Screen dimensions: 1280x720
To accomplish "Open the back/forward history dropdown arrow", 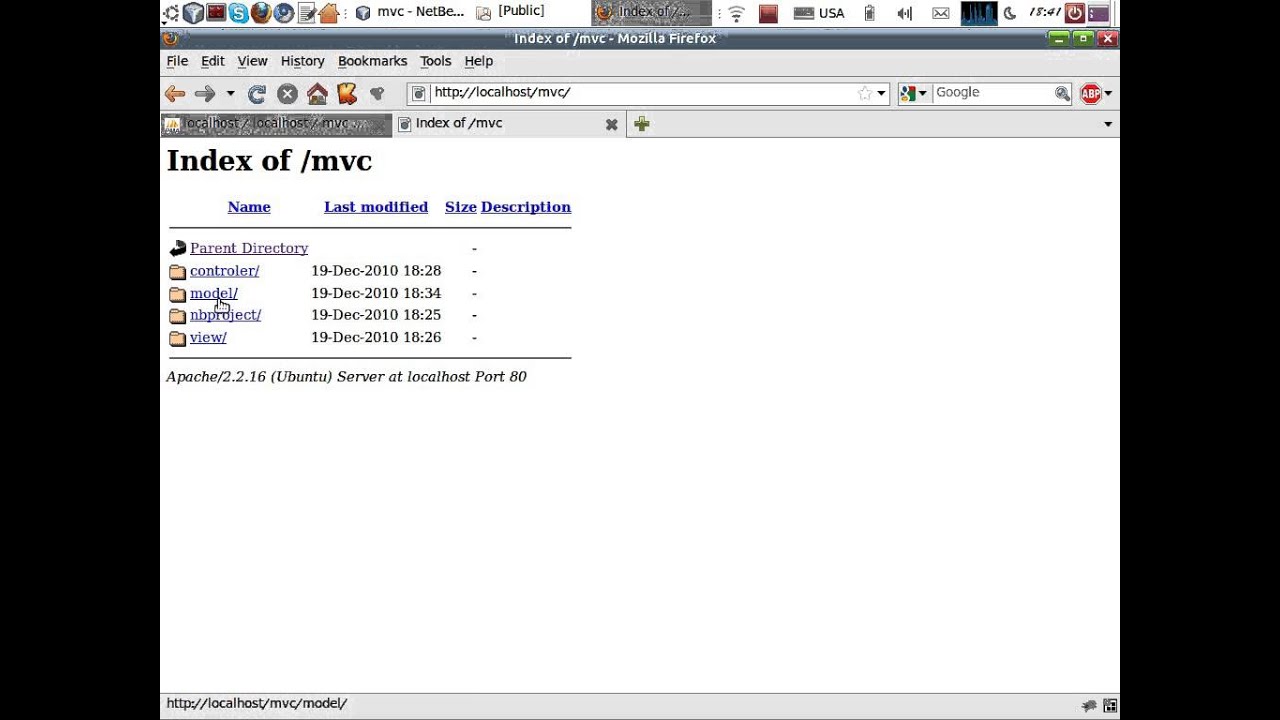I will click(x=230, y=93).
